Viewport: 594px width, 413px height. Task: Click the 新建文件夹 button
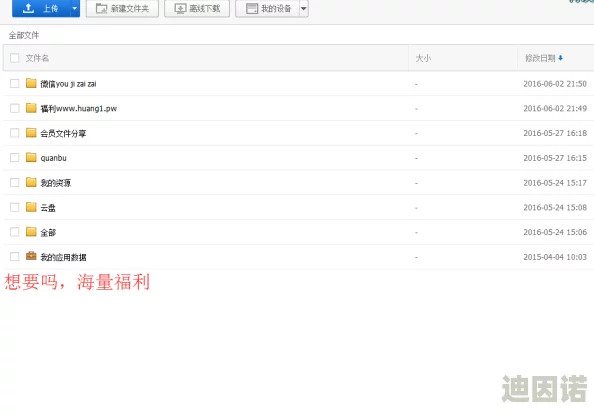[122, 8]
